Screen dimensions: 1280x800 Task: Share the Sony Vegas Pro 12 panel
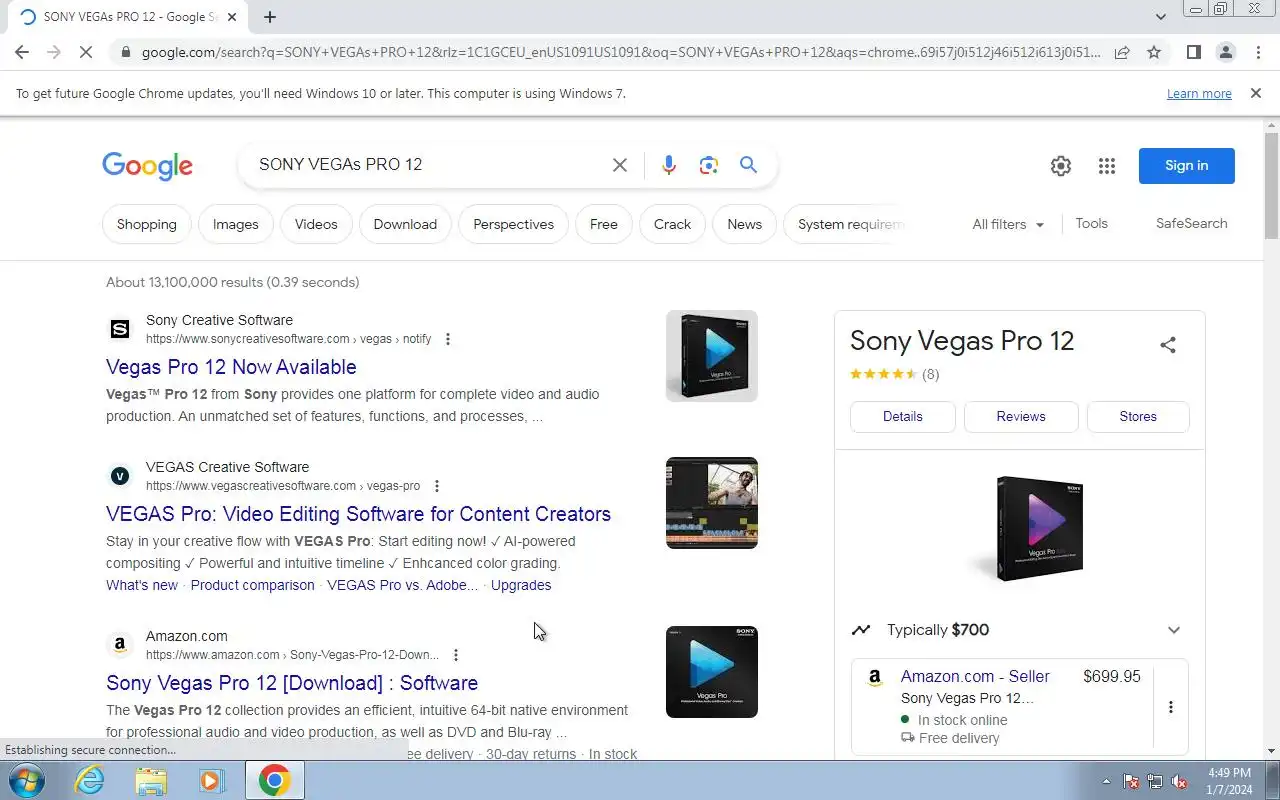pyautogui.click(x=1168, y=345)
